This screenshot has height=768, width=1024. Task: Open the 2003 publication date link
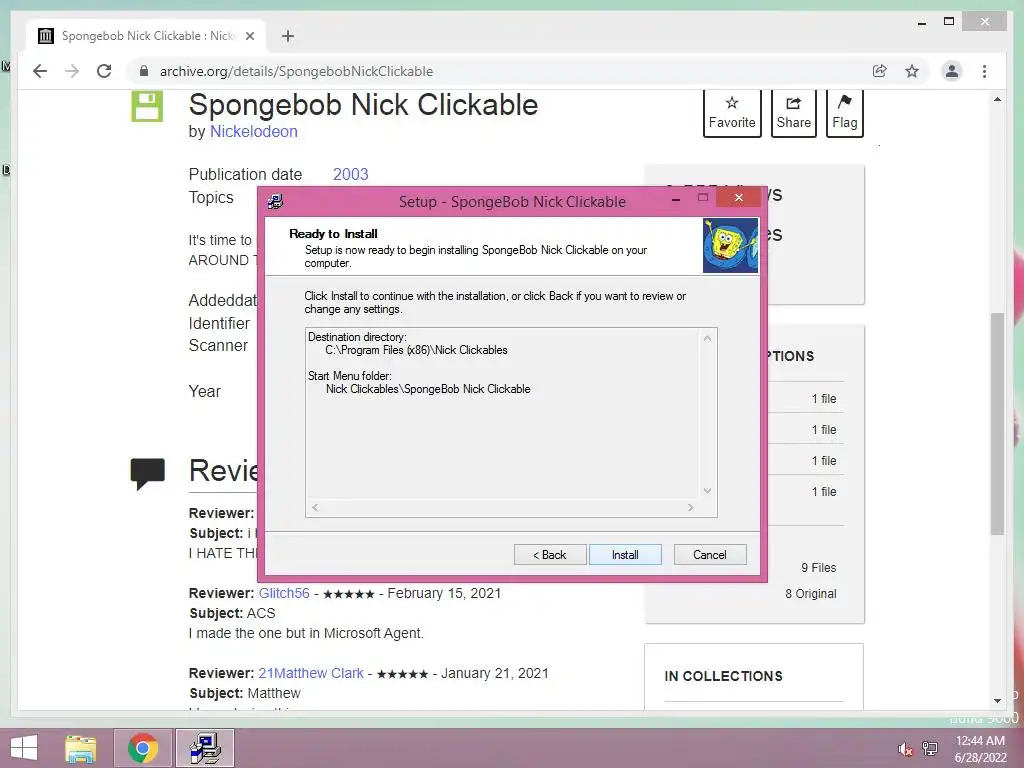click(x=351, y=174)
